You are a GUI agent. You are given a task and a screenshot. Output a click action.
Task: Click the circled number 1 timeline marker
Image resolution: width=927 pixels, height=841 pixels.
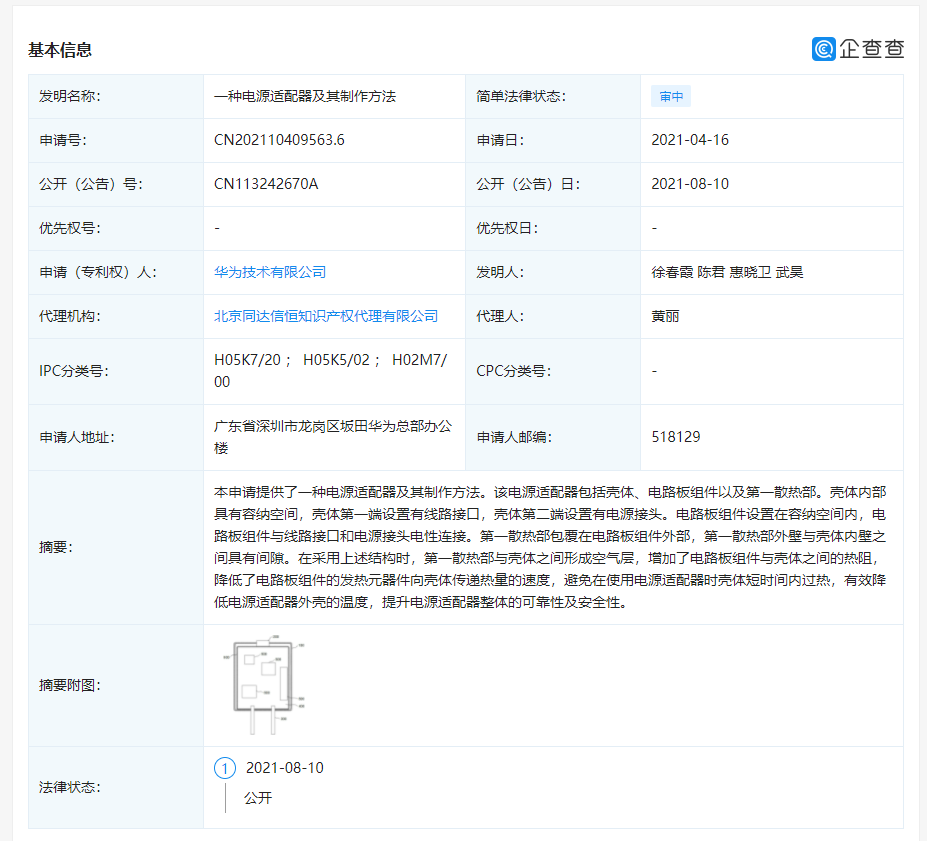pyautogui.click(x=225, y=768)
